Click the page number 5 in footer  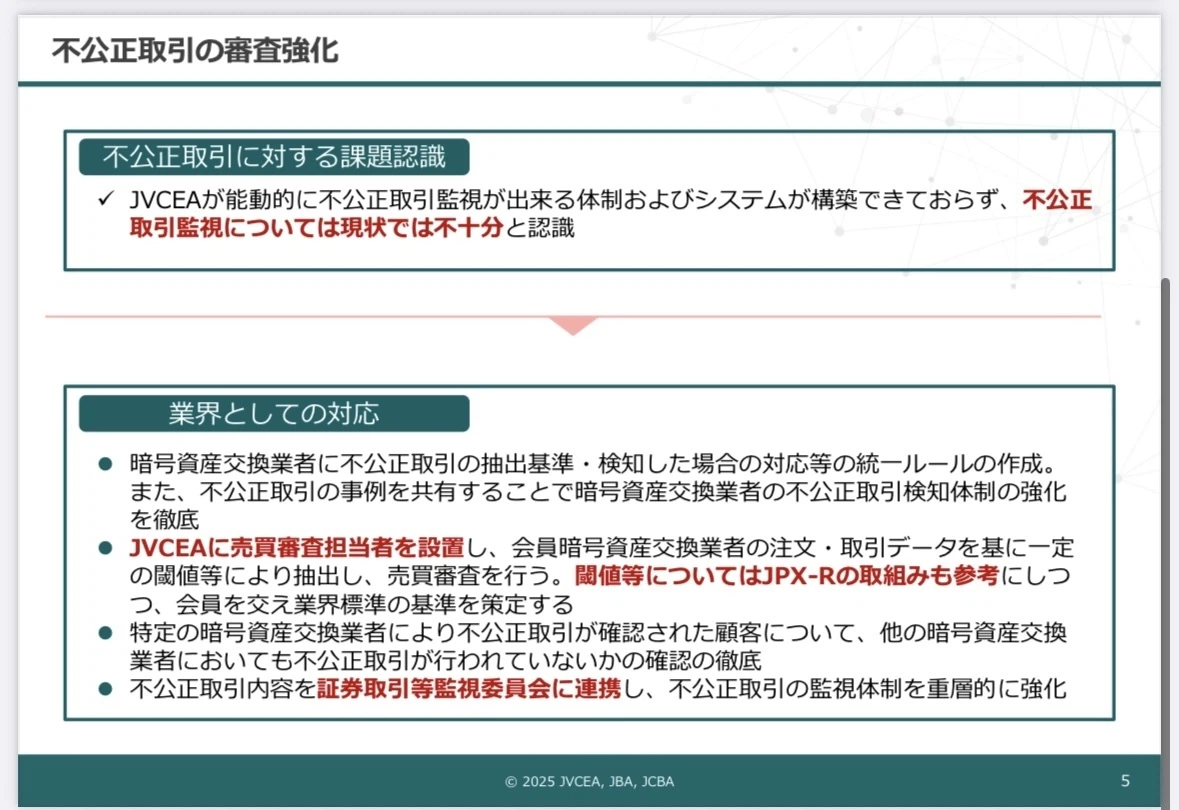[x=1125, y=781]
